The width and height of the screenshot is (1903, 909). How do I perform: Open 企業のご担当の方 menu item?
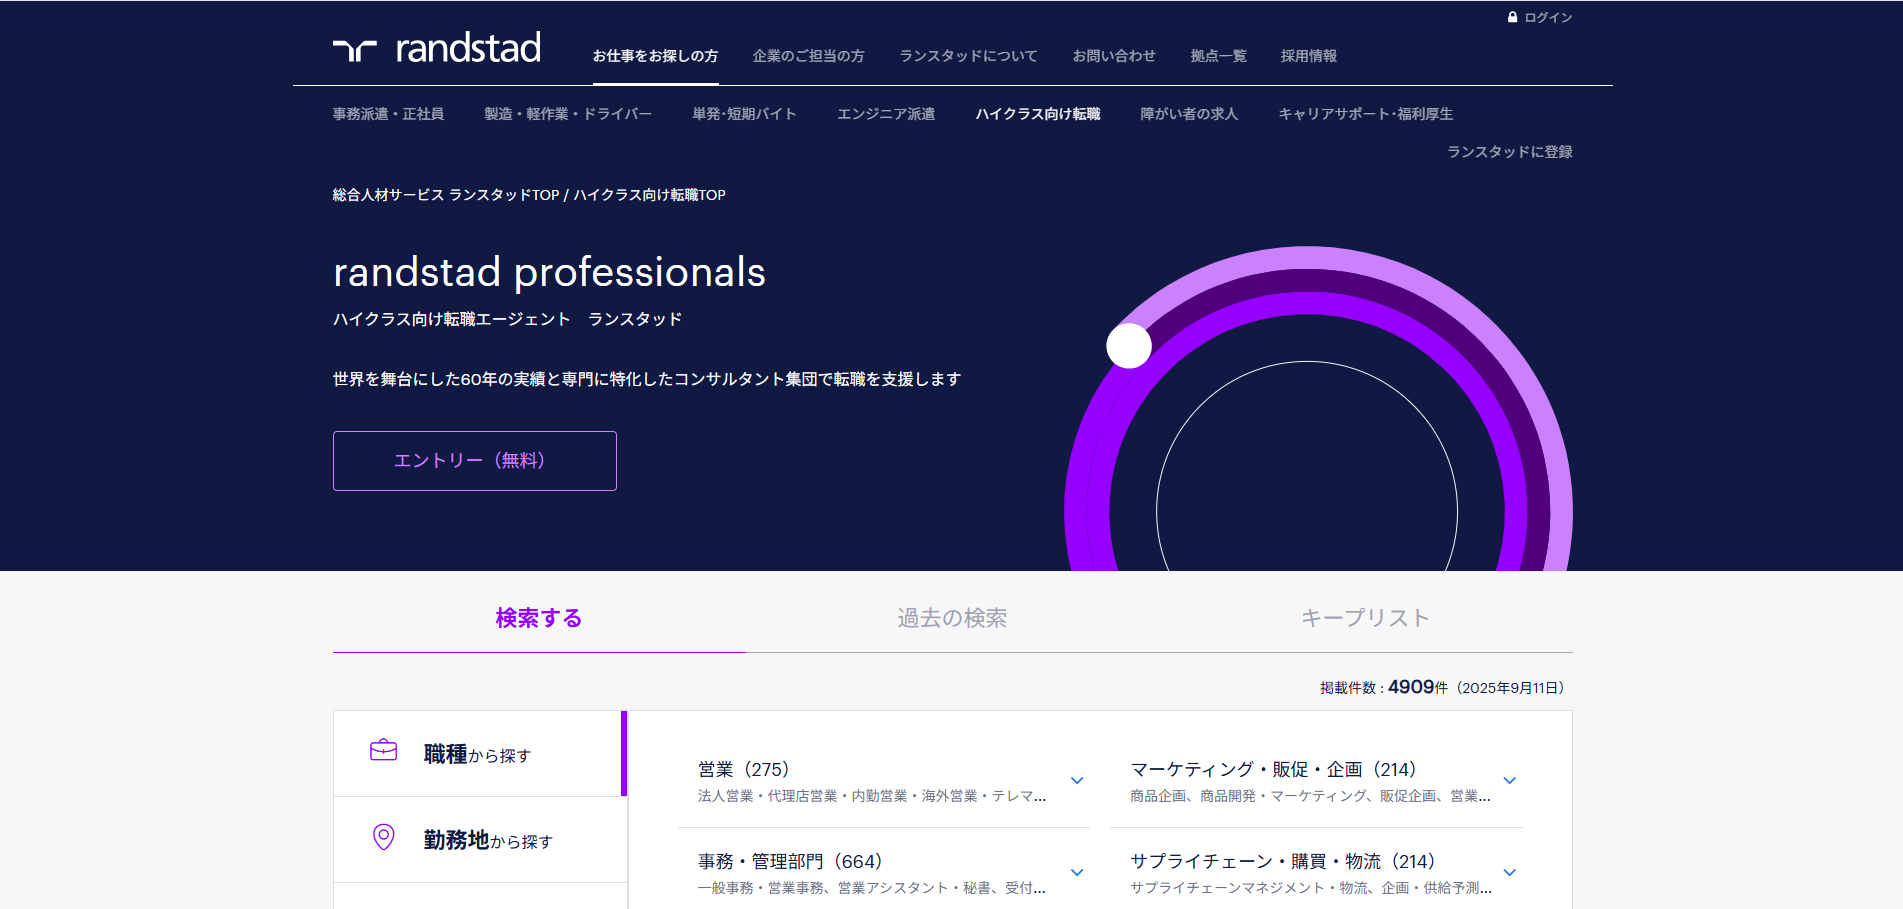coord(808,56)
